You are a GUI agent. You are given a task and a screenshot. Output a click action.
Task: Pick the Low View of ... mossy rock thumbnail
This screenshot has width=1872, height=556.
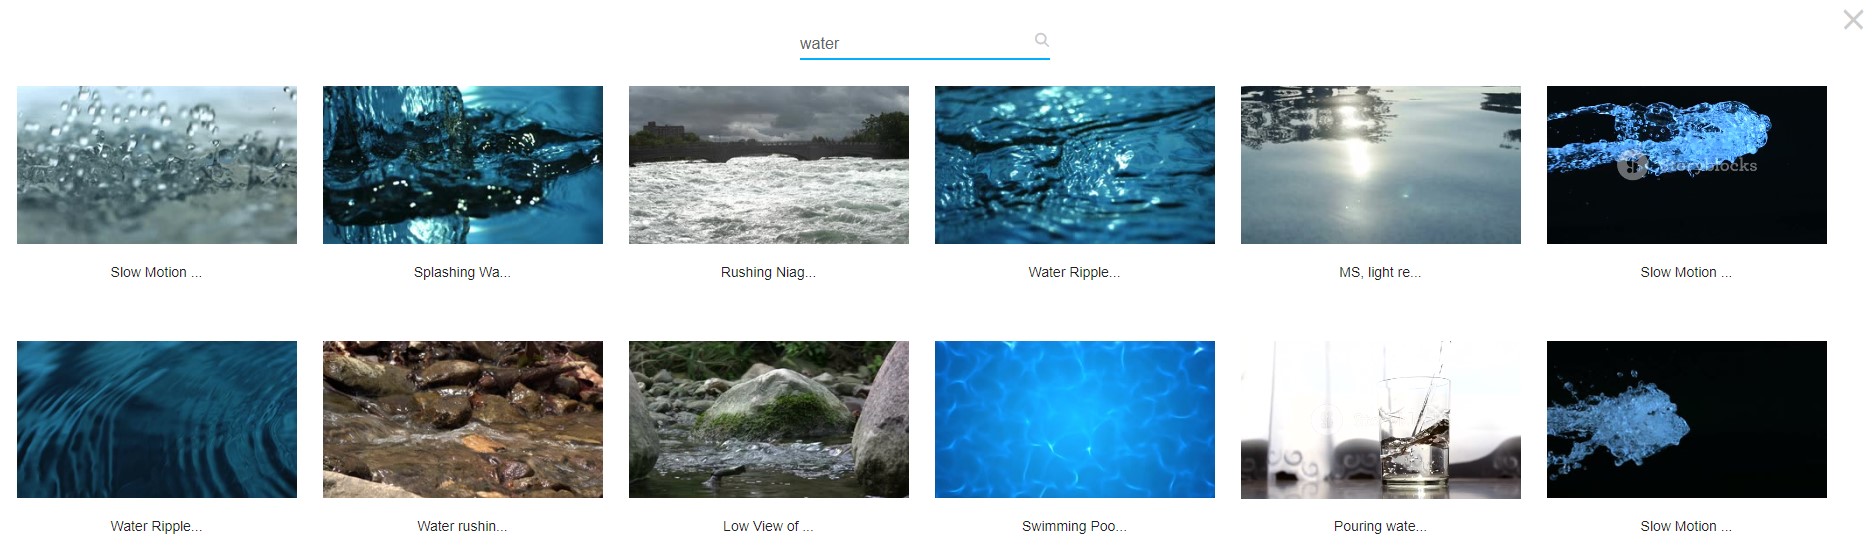click(x=769, y=420)
